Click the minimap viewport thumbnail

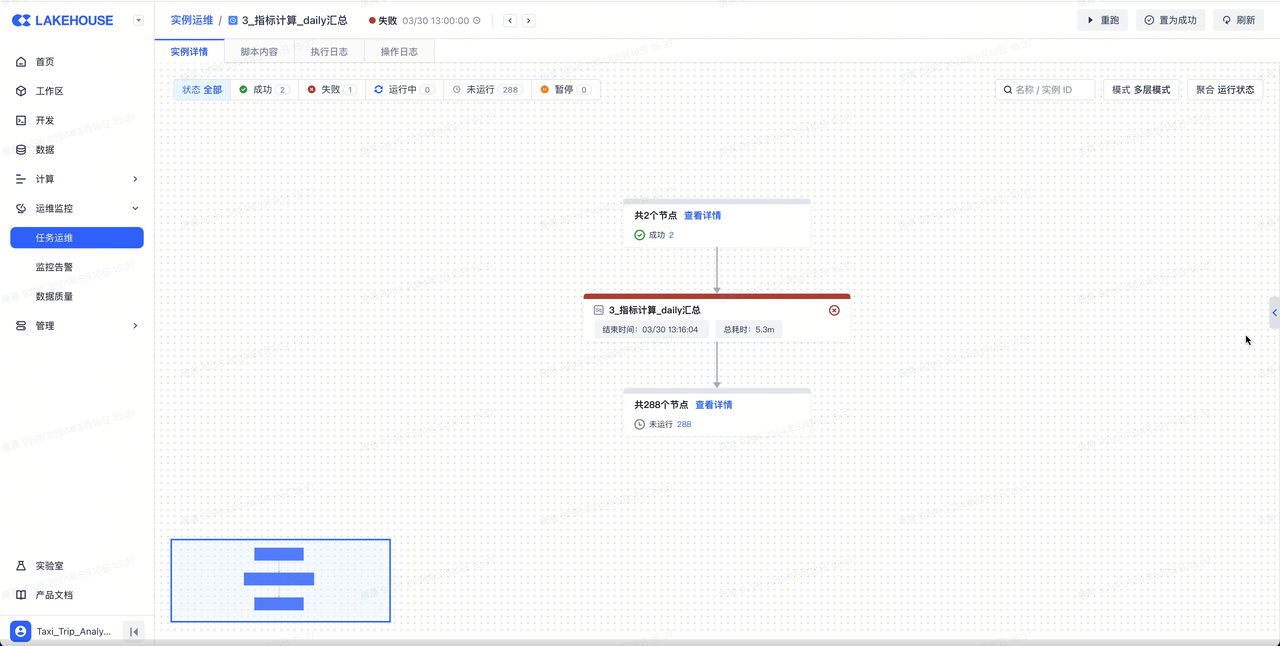coord(280,580)
